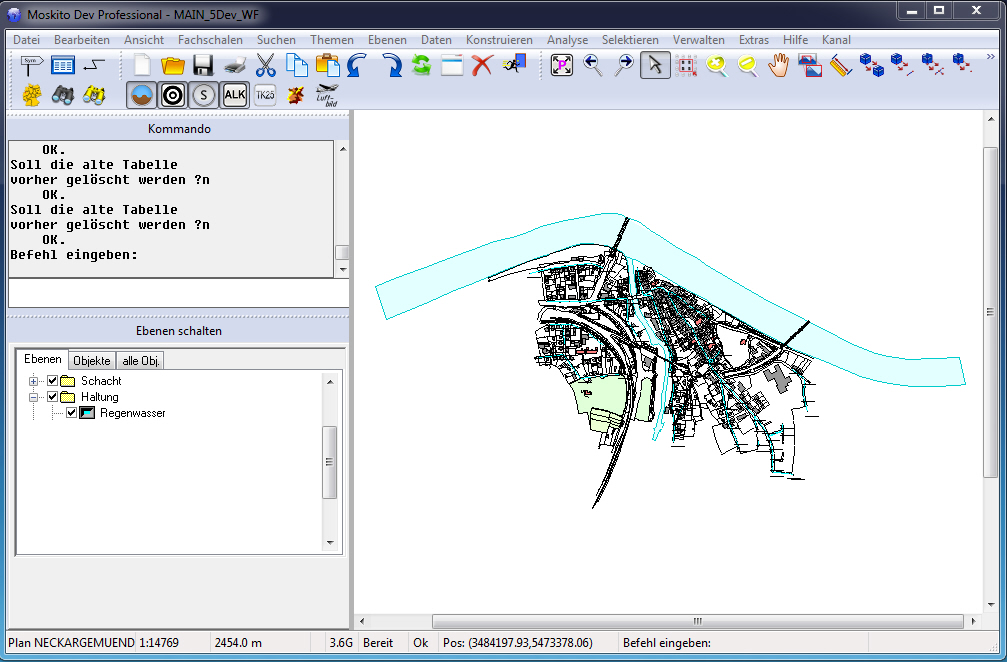Activate the pan hand tool
The image size is (1007, 662).
(x=778, y=66)
